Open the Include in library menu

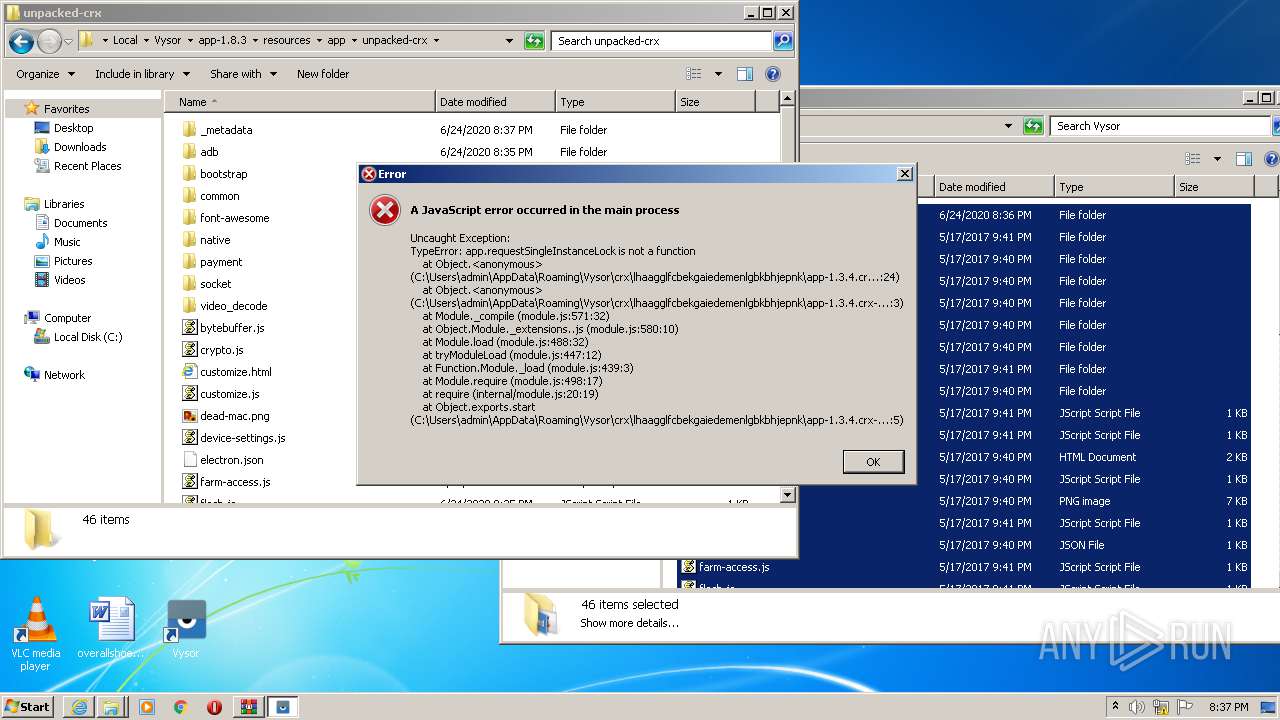(x=141, y=74)
